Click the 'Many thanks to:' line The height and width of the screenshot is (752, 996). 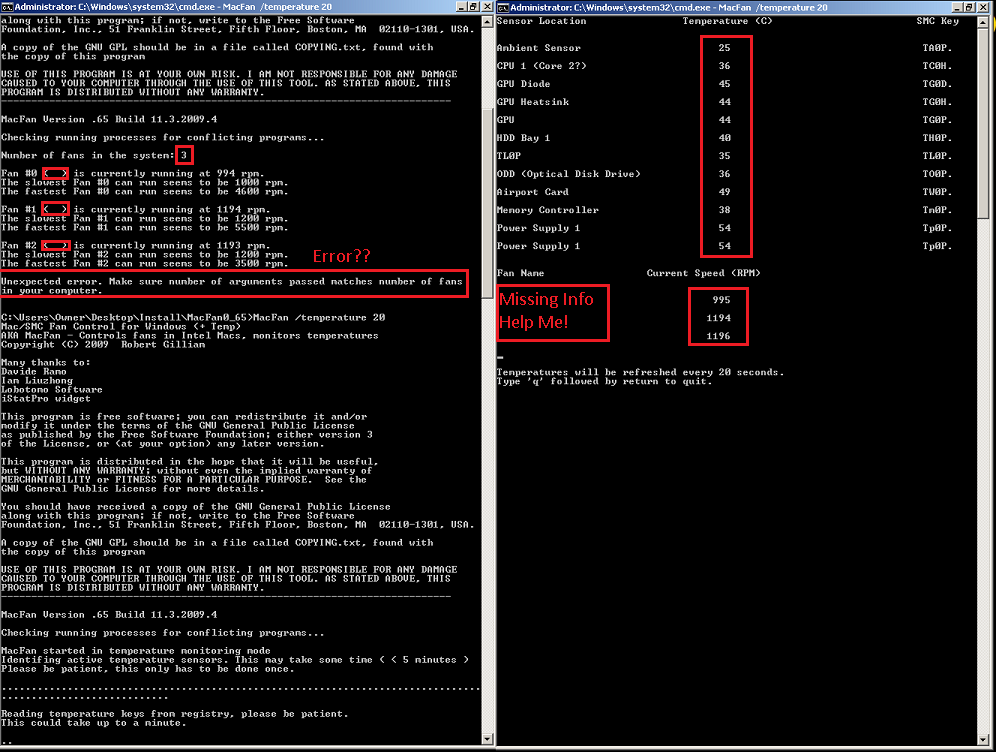pyautogui.click(x=46, y=363)
